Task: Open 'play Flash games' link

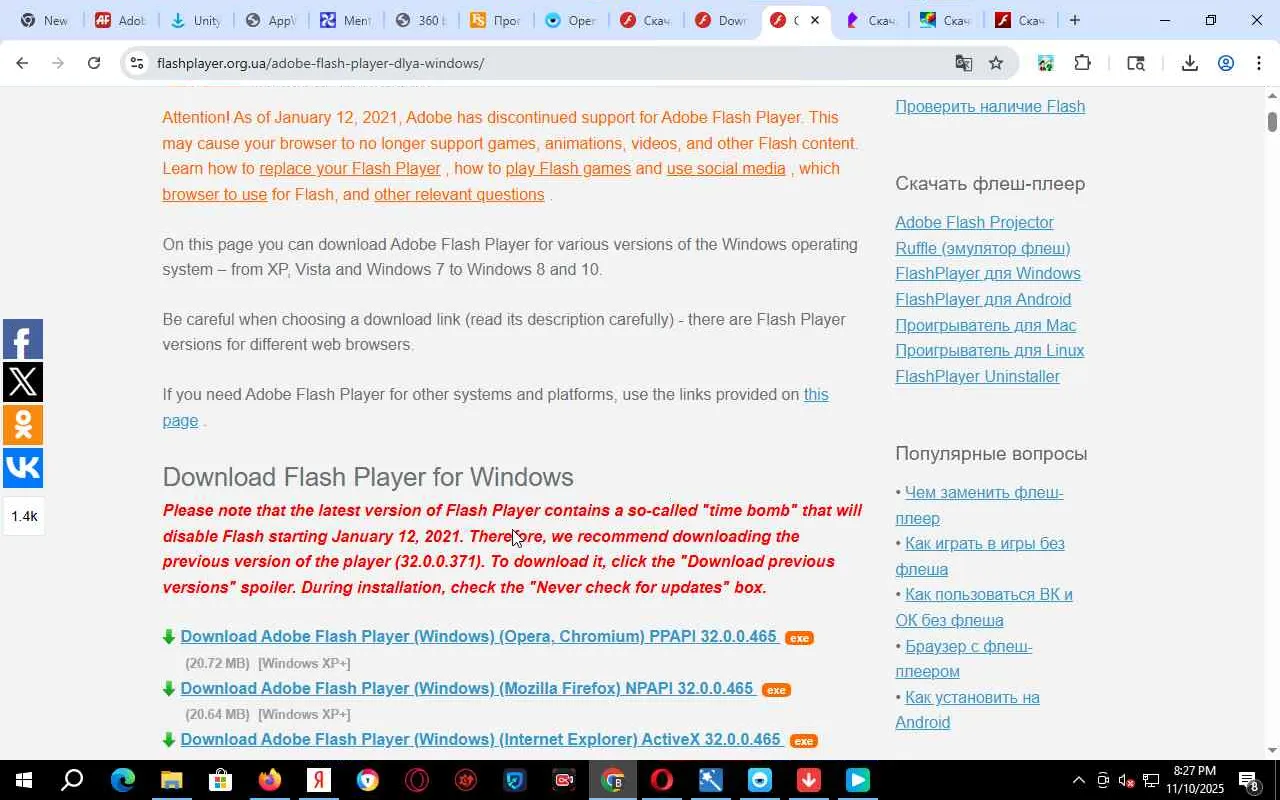Action: (x=568, y=169)
